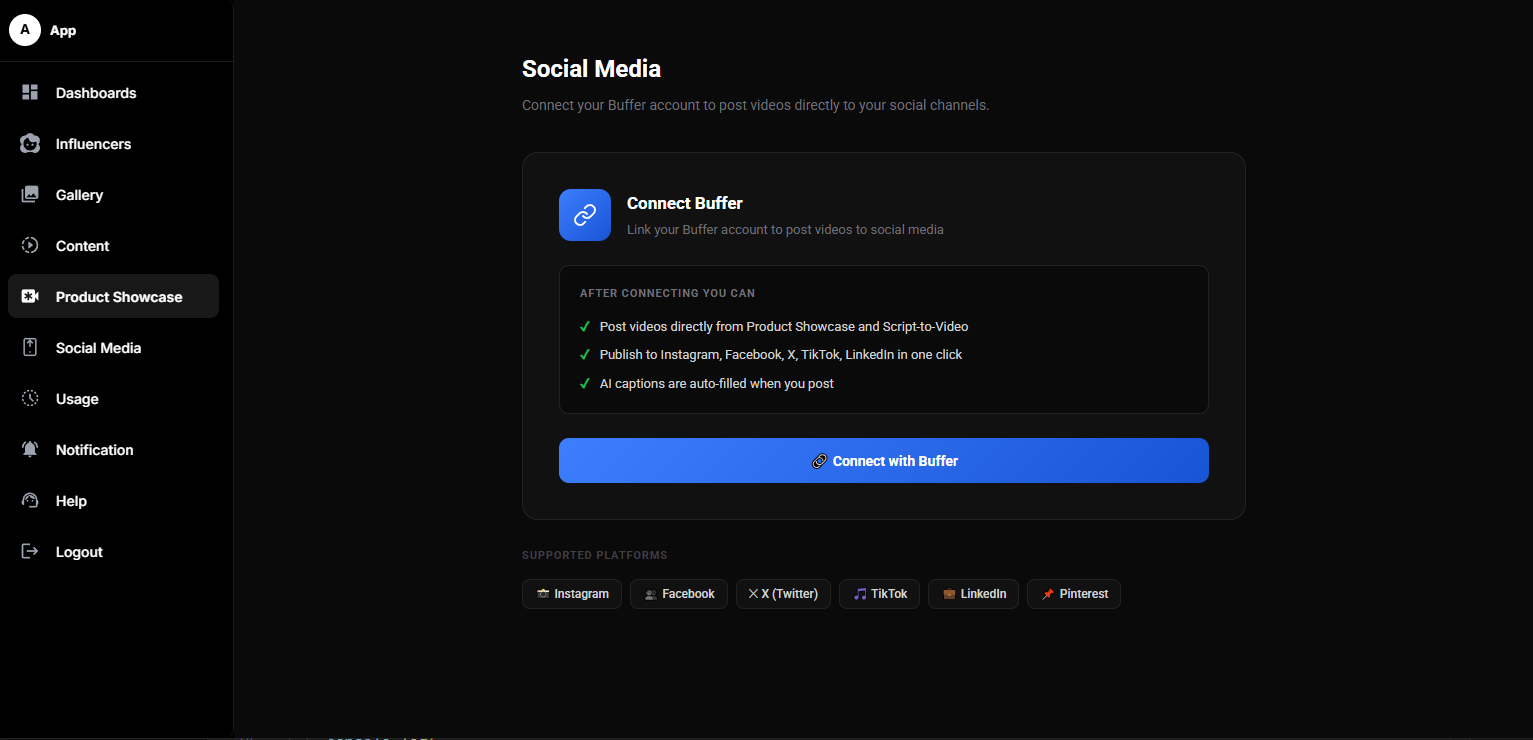
Task: Click the App avatar letter A
Action: [x=25, y=30]
